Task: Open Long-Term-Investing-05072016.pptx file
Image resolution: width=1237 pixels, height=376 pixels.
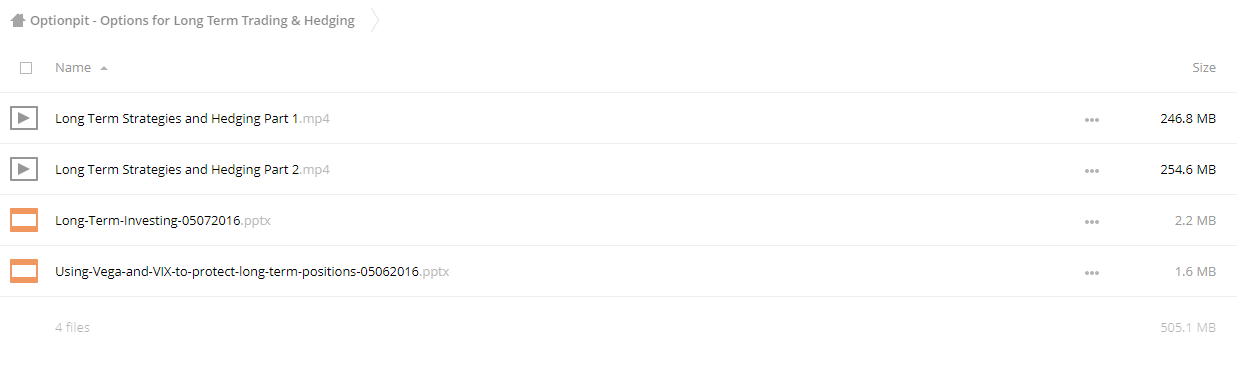Action: point(163,220)
